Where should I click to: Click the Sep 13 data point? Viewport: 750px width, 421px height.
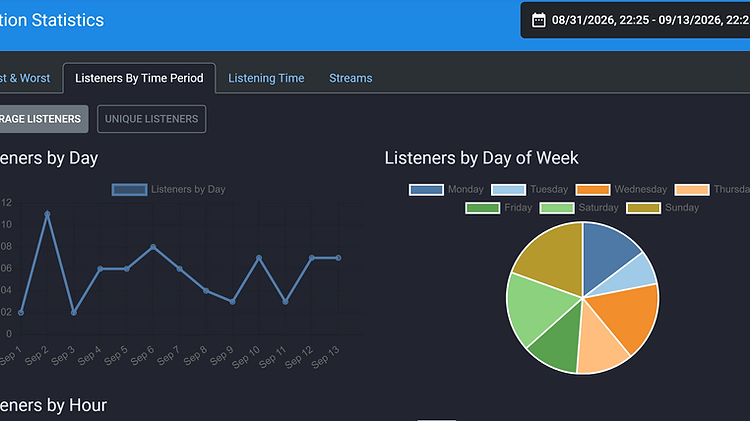[x=338, y=258]
